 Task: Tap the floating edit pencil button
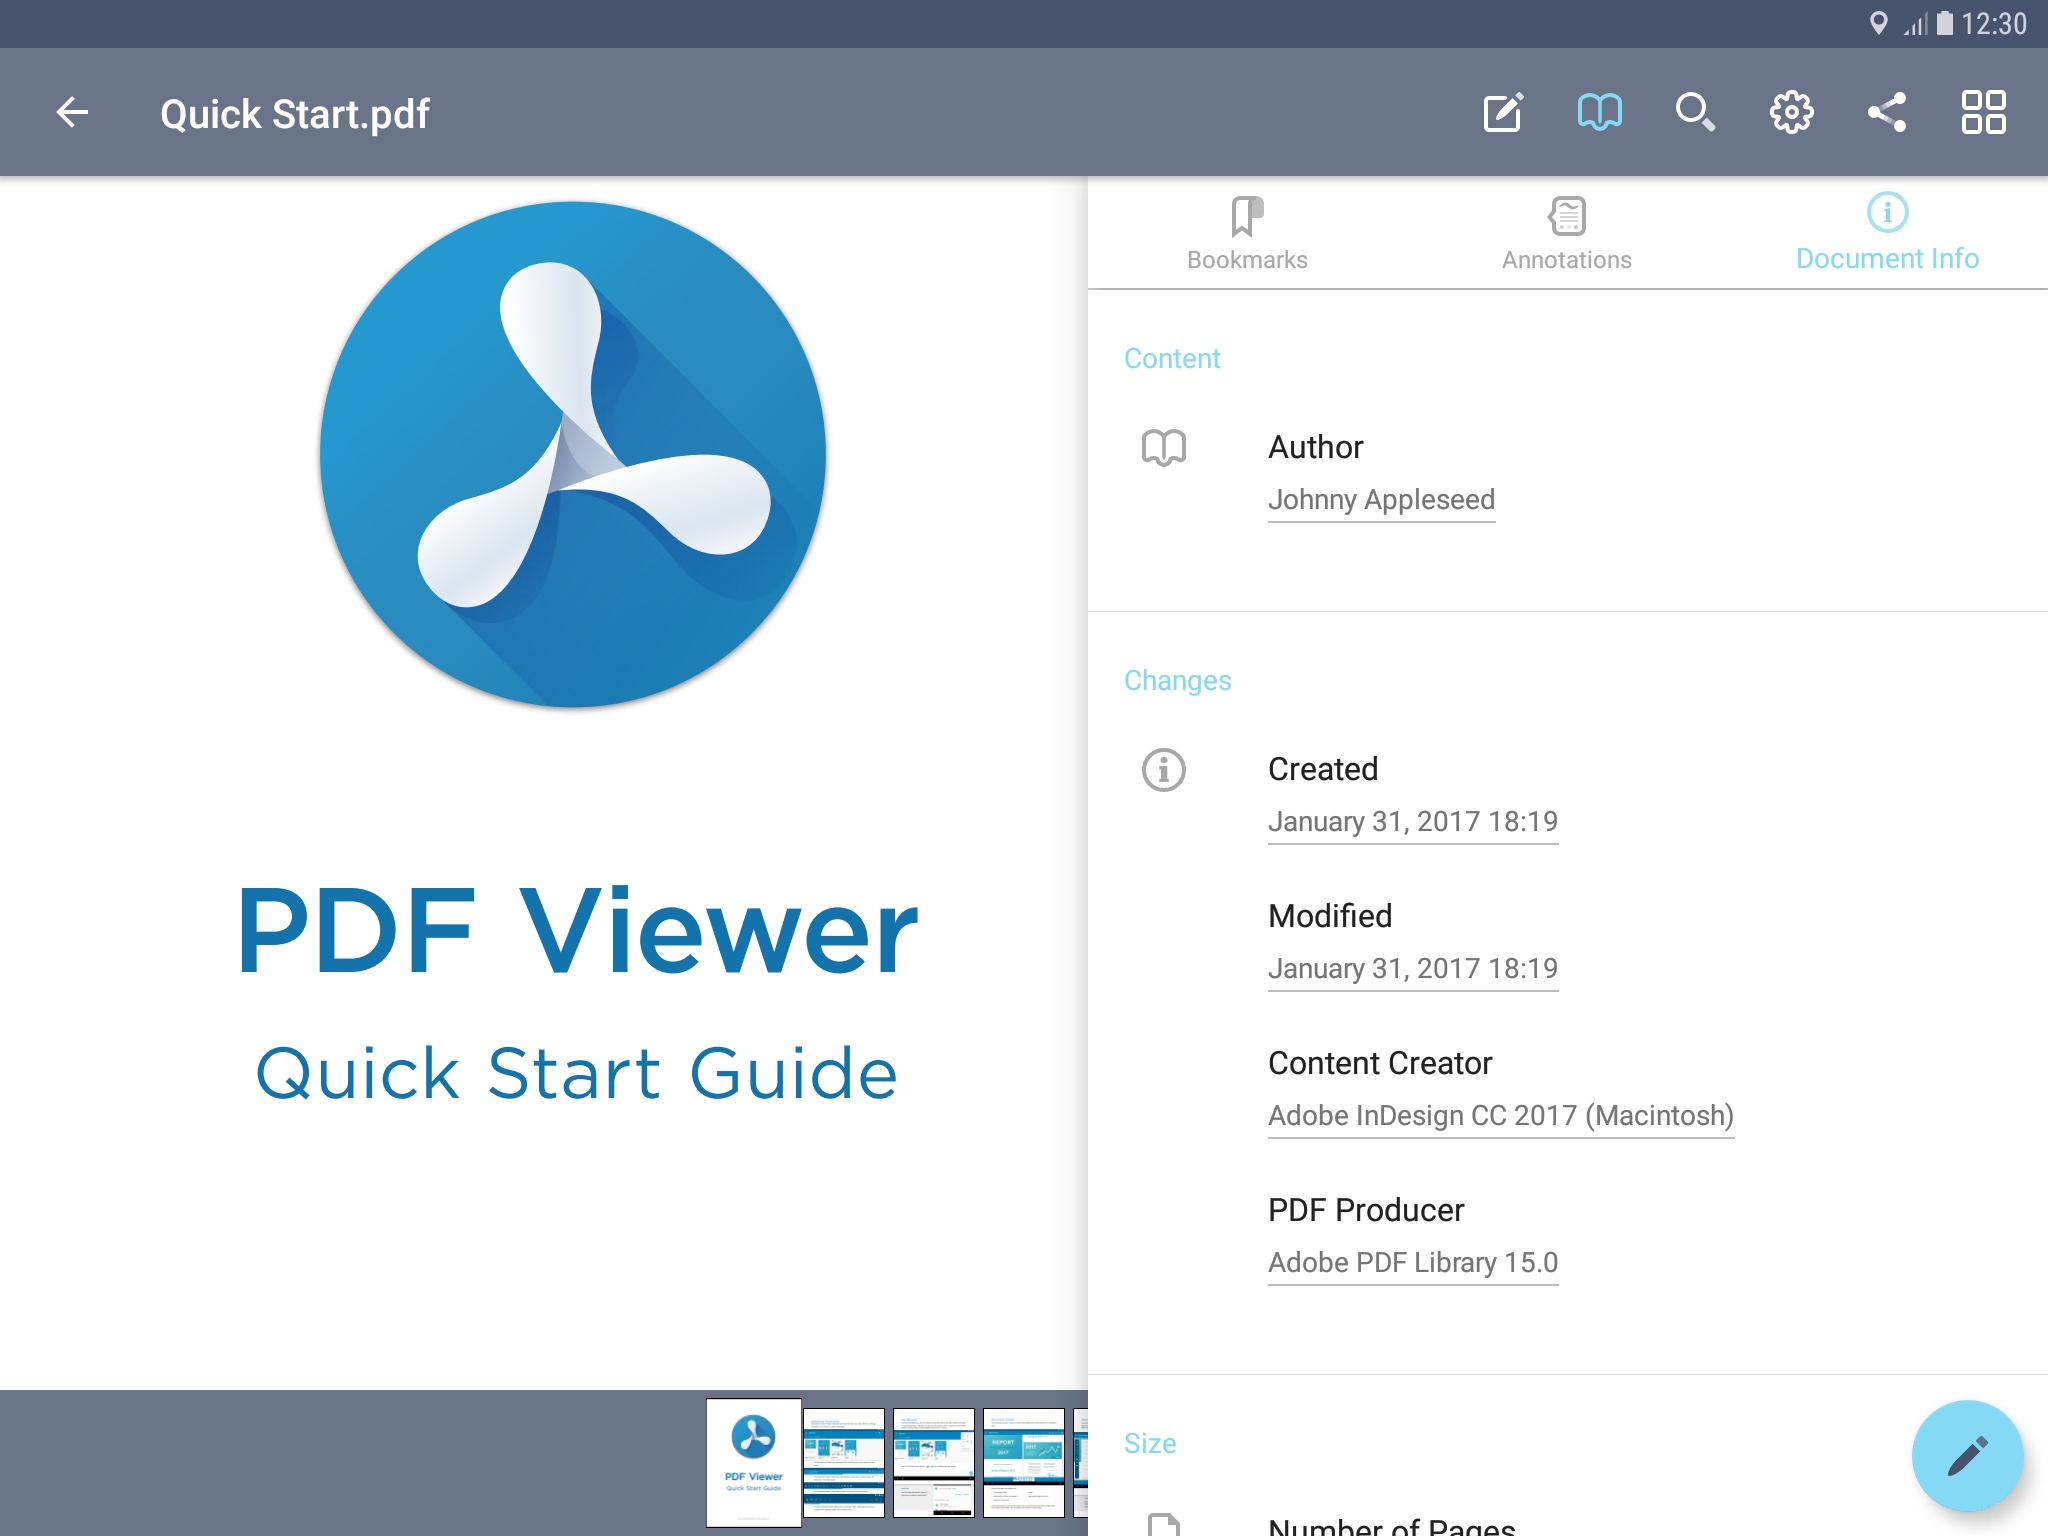click(x=1967, y=1456)
